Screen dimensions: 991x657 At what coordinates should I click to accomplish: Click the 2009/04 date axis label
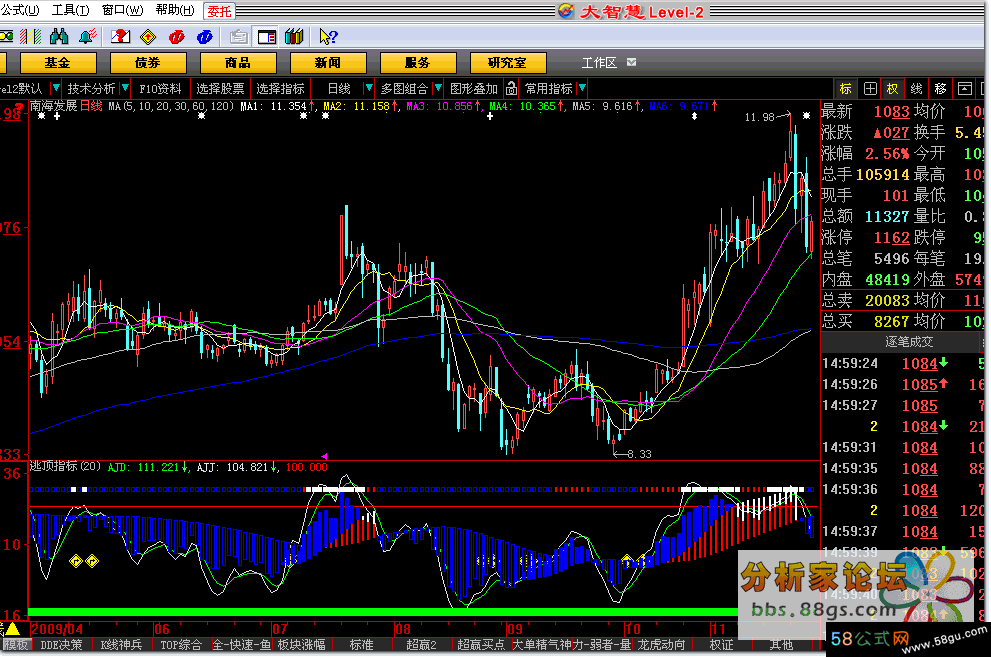click(x=57, y=629)
